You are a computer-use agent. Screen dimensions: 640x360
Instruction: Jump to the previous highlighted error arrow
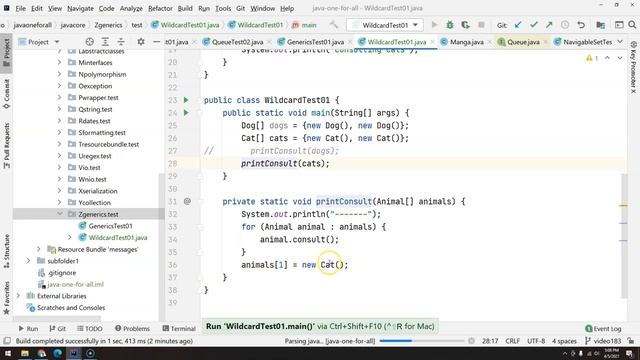click(607, 58)
